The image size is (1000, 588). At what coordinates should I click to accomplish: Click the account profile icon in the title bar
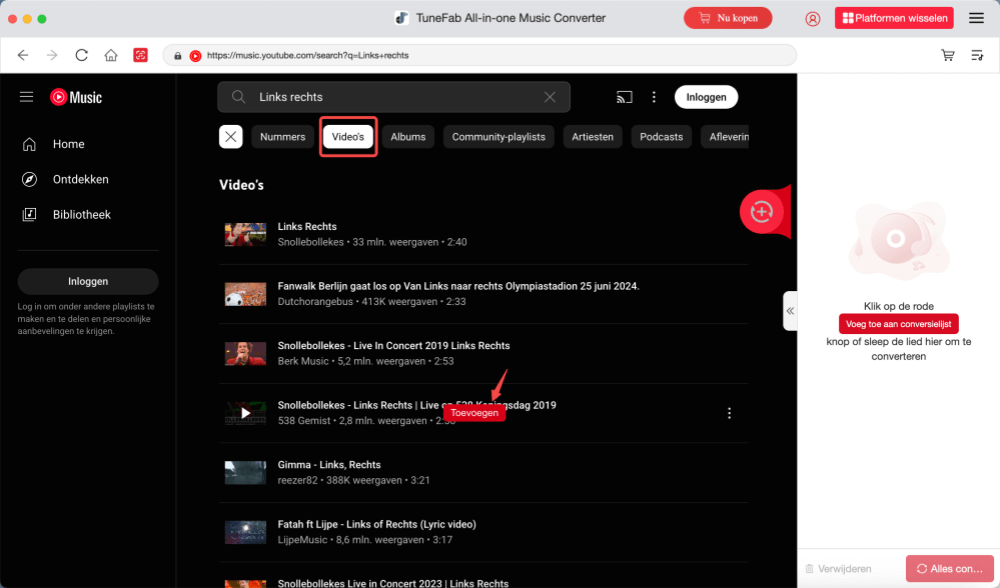812,17
